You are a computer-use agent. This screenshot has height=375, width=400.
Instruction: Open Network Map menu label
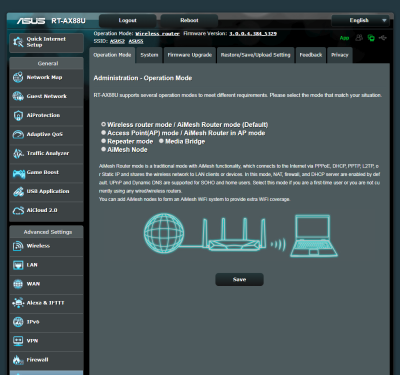(x=44, y=77)
